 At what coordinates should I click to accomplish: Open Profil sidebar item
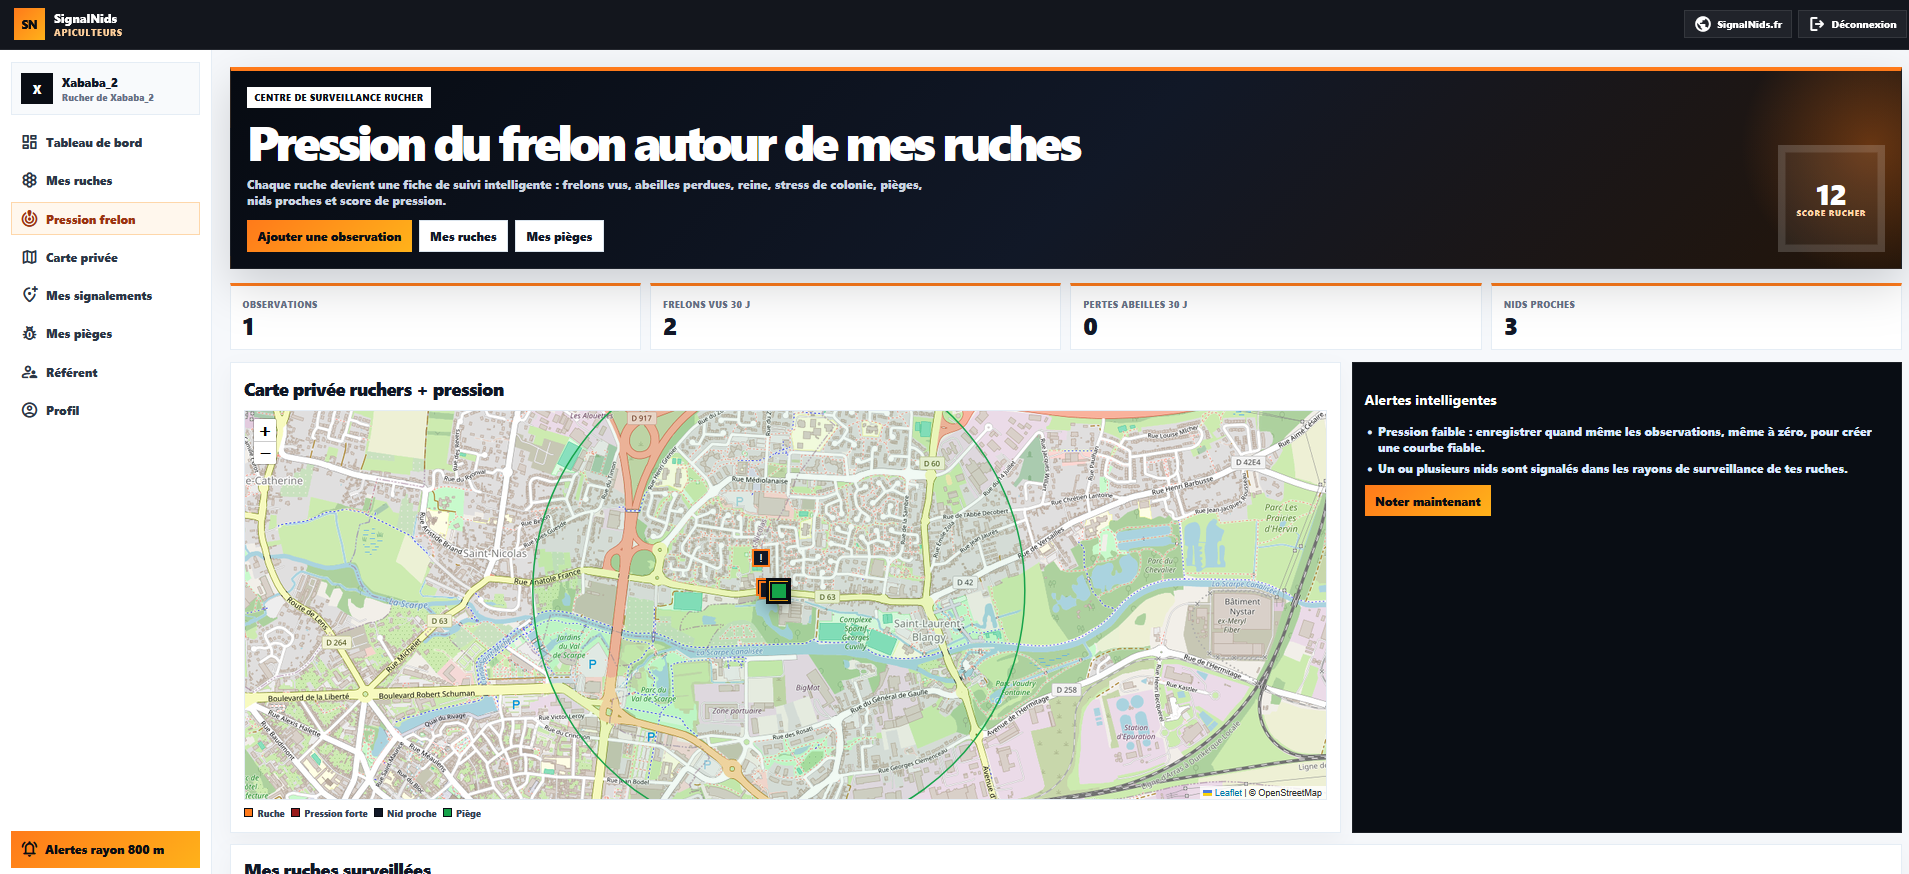[105, 411]
